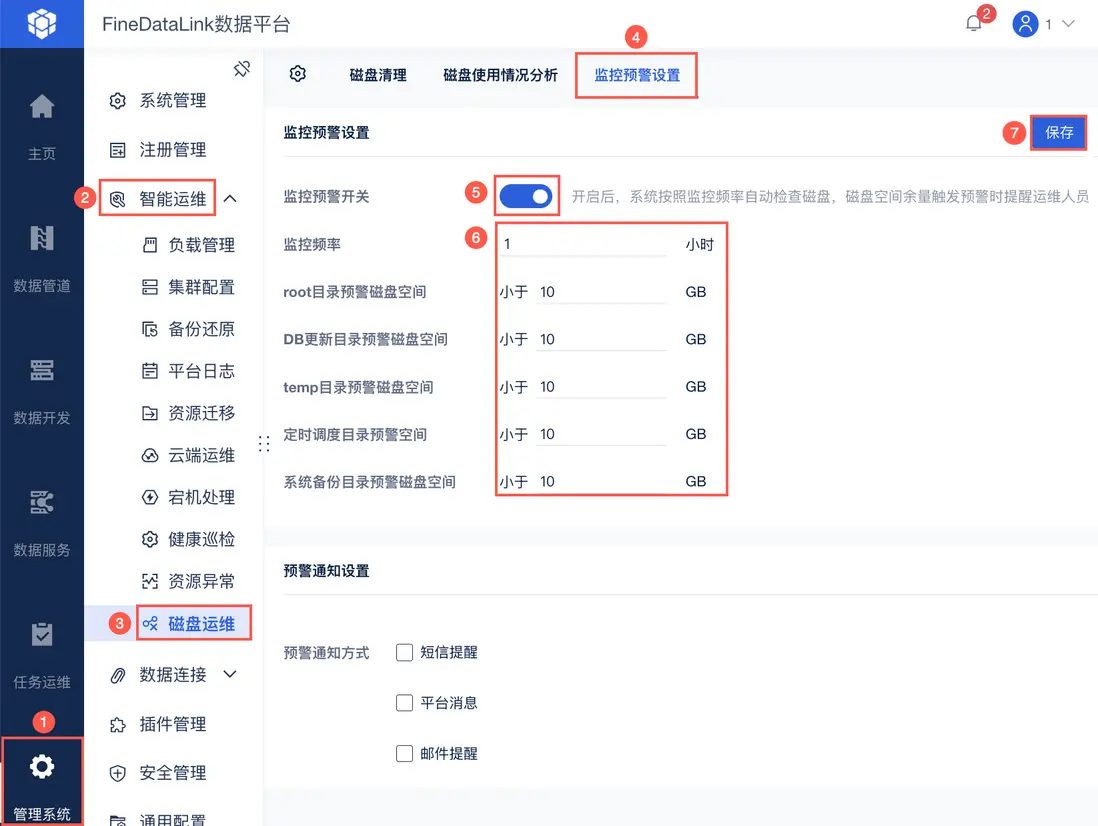1098x826 pixels.
Task: Click the 健康巡检 icon
Action: [150, 539]
